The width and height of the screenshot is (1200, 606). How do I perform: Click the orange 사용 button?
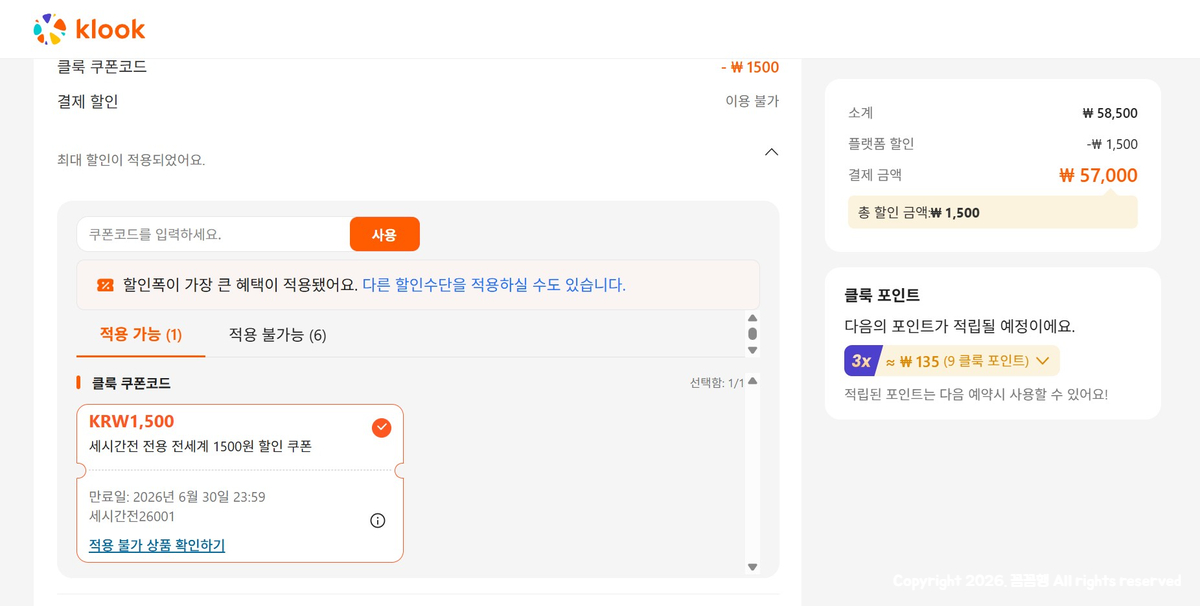pos(385,234)
